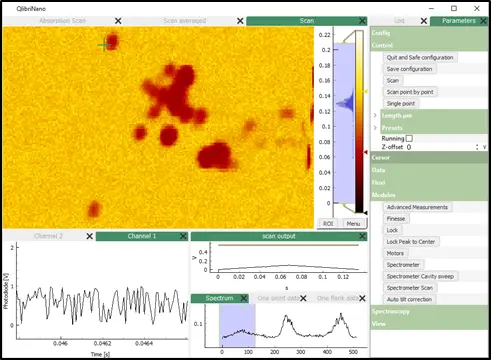Image resolution: width=491 pixels, height=360 pixels.
Task: Click the colorbar gradient strip
Action: tap(359, 122)
